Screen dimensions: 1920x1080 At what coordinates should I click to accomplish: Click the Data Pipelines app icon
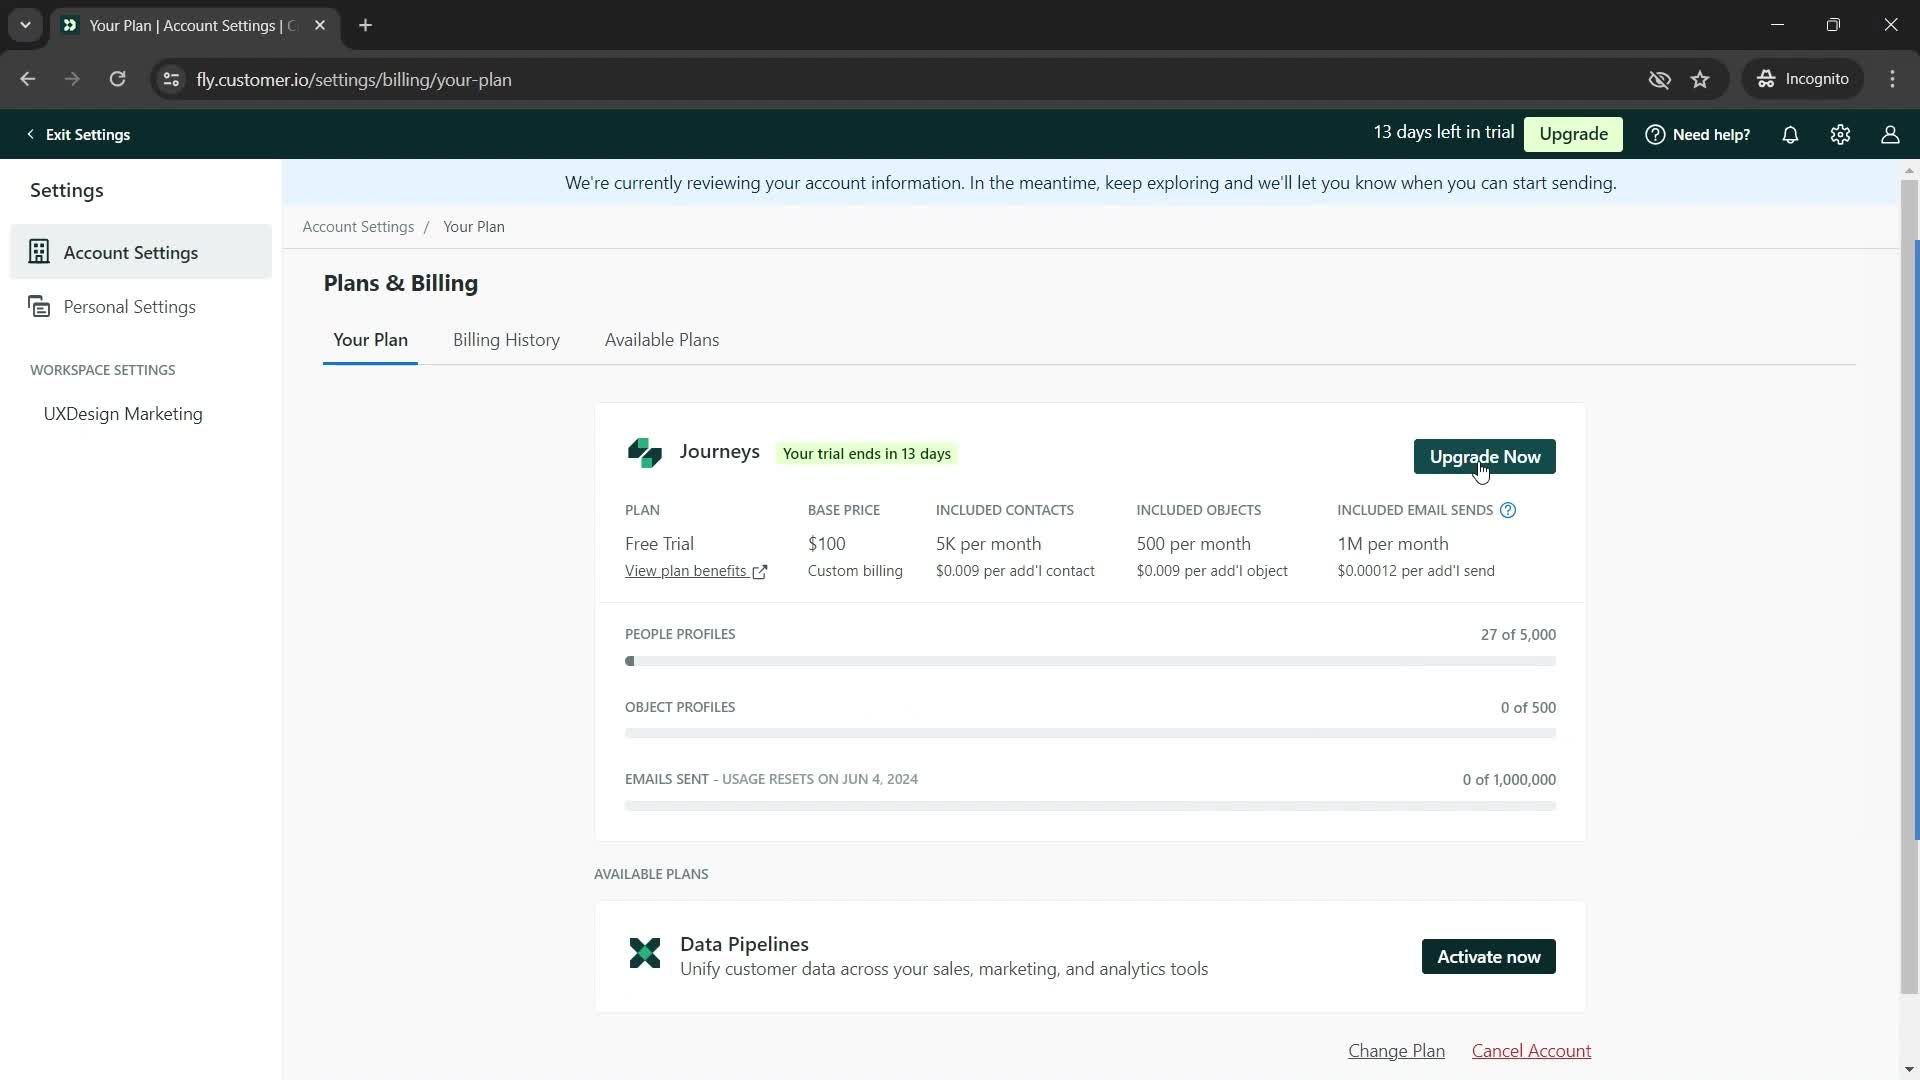pos(646,955)
